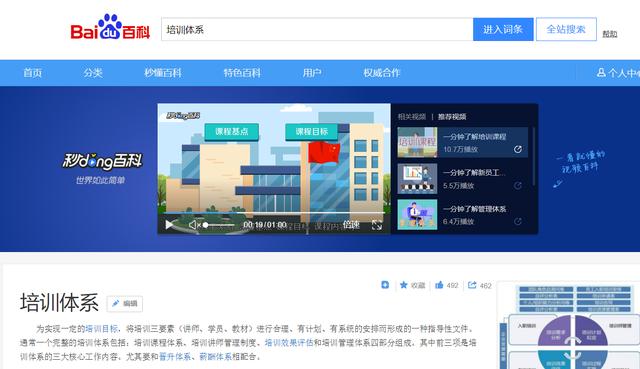The height and width of the screenshot is (369, 640).
Task: Share icon on 一分钟了解管理体系 row
Action: [x=518, y=222]
